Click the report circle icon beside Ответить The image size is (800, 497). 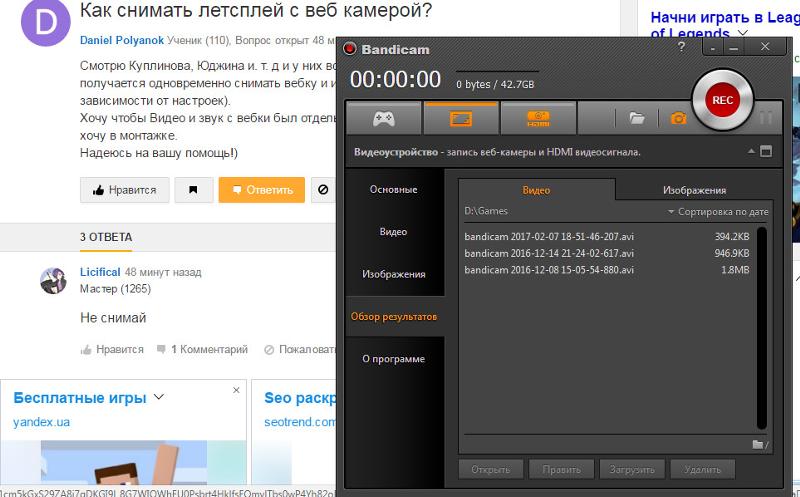click(323, 190)
